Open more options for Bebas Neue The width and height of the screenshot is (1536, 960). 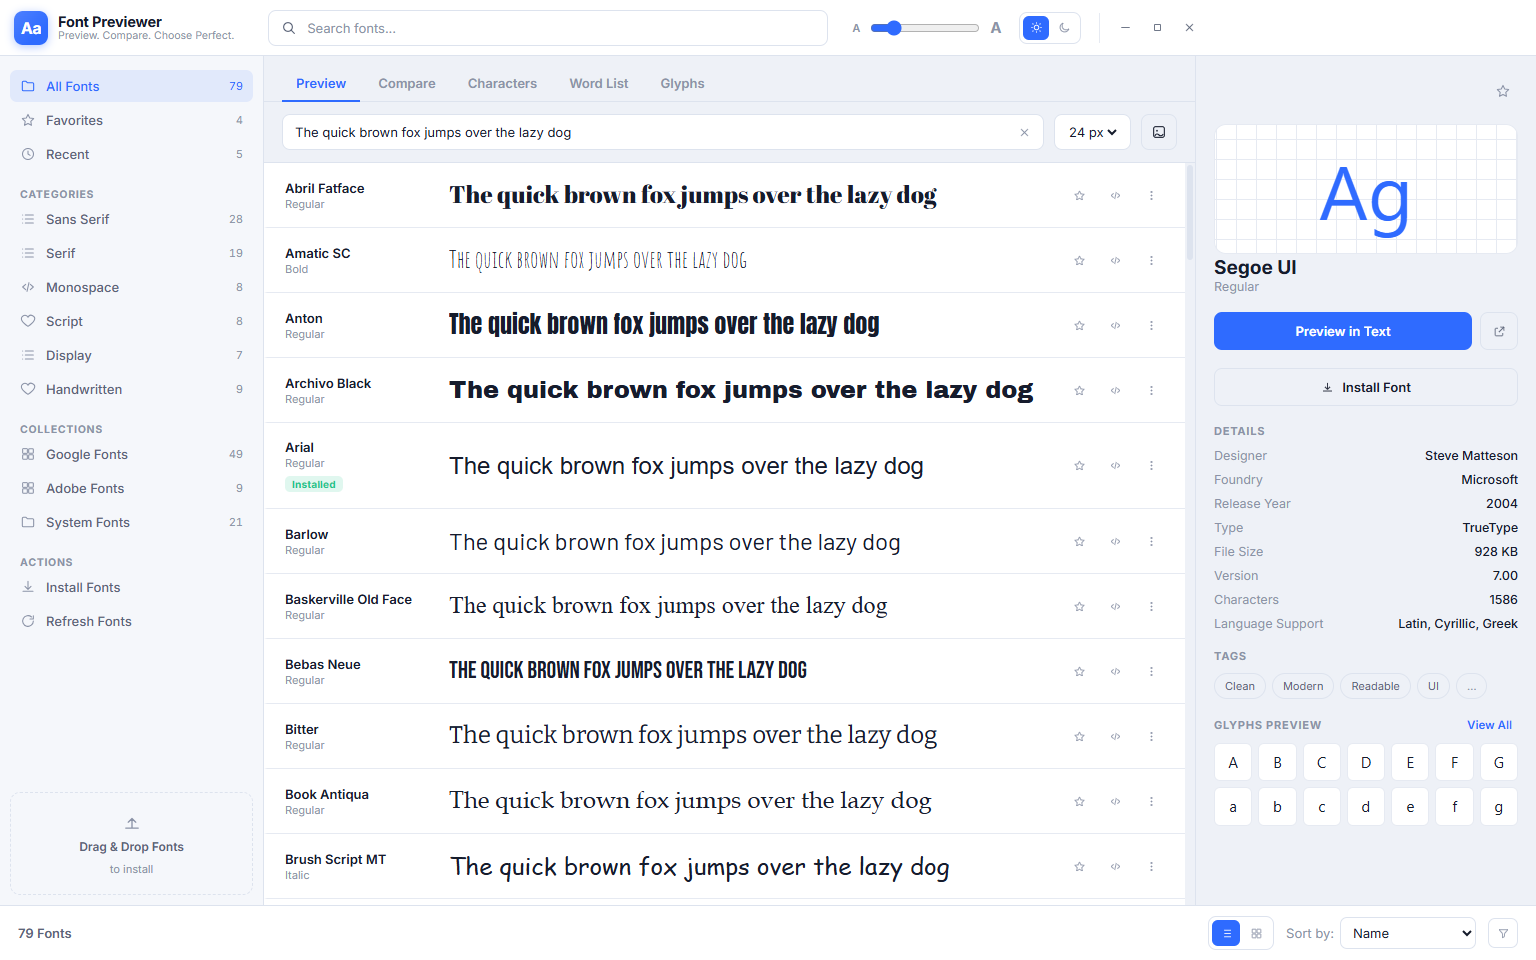click(x=1151, y=672)
